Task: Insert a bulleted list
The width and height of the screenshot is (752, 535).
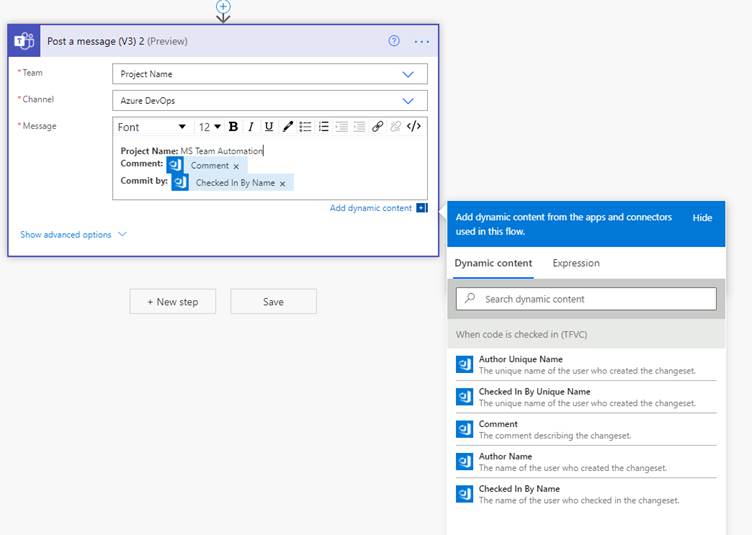Action: click(x=305, y=127)
